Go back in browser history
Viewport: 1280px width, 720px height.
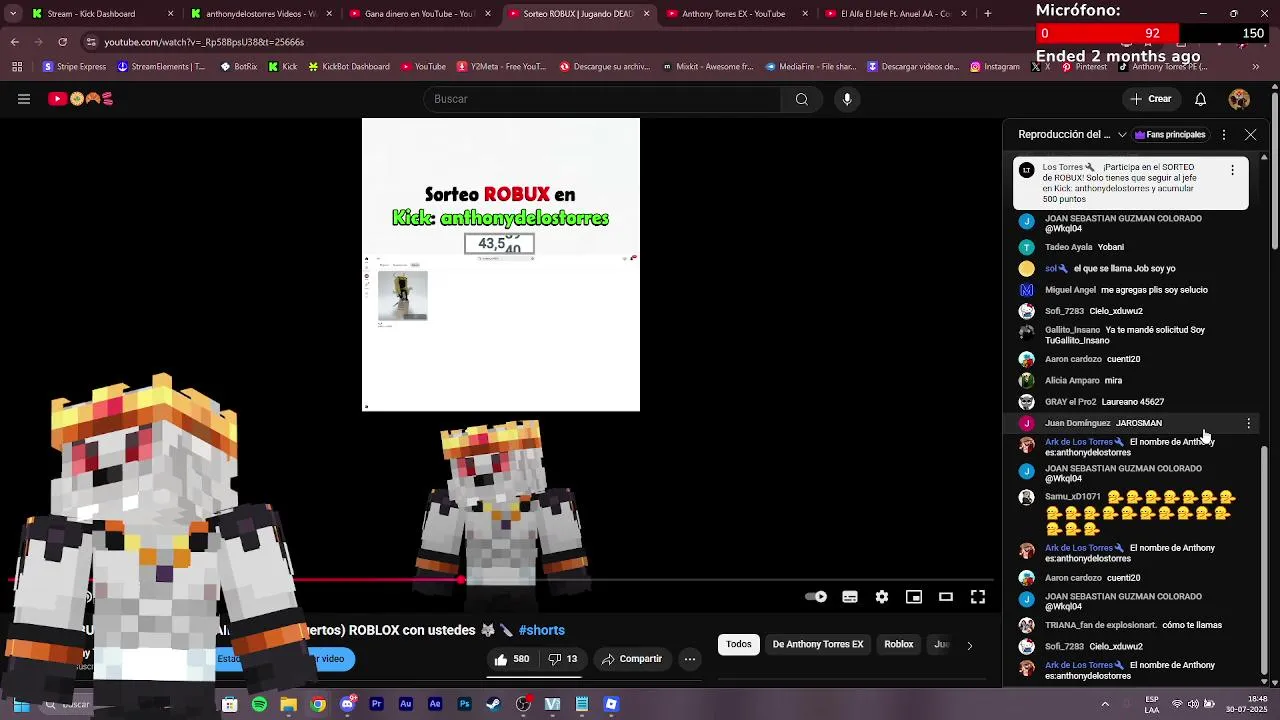pyautogui.click(x=15, y=42)
